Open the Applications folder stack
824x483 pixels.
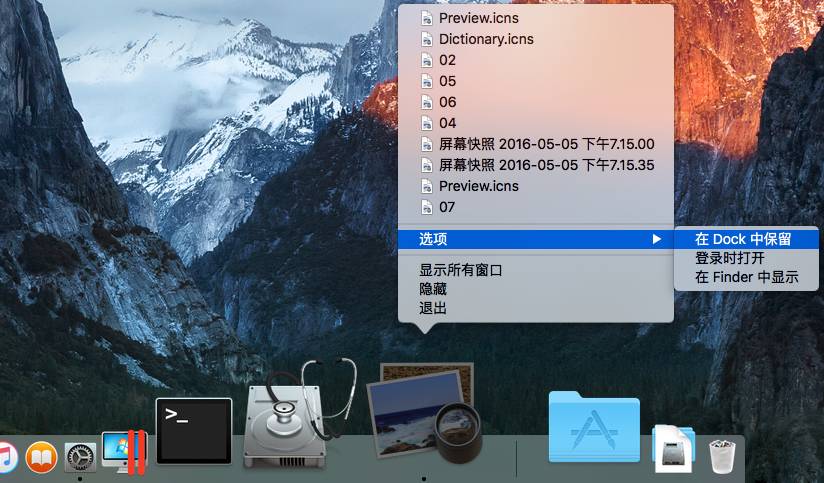click(x=594, y=428)
